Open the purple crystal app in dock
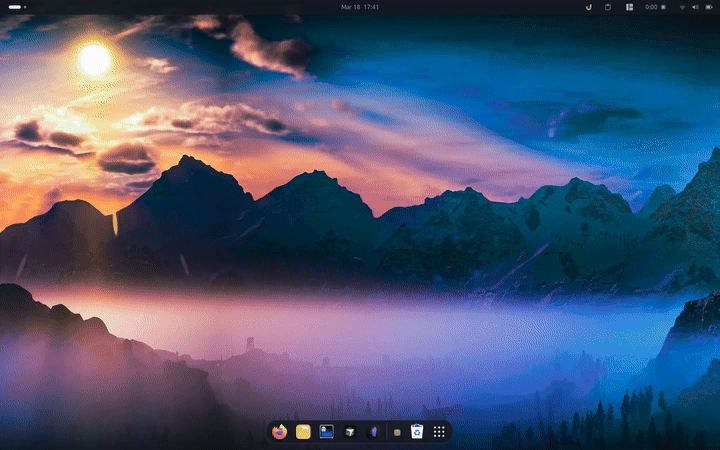720x450 pixels. pos(373,432)
